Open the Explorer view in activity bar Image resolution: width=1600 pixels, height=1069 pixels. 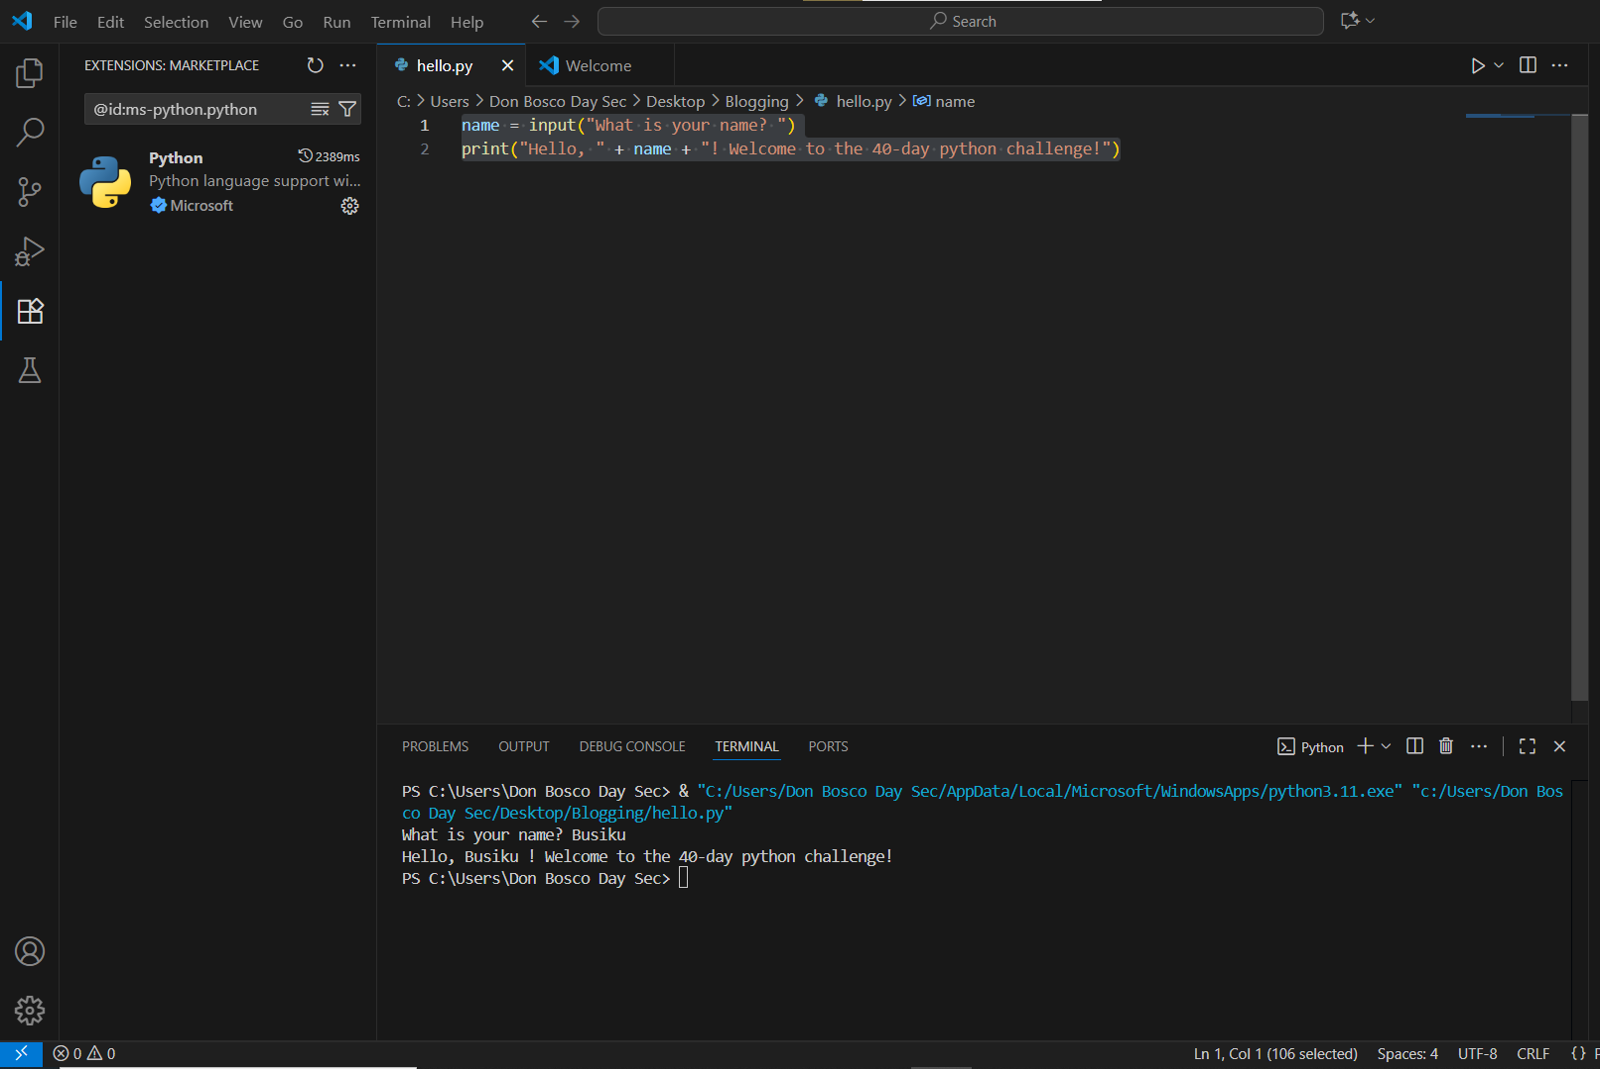(30, 73)
